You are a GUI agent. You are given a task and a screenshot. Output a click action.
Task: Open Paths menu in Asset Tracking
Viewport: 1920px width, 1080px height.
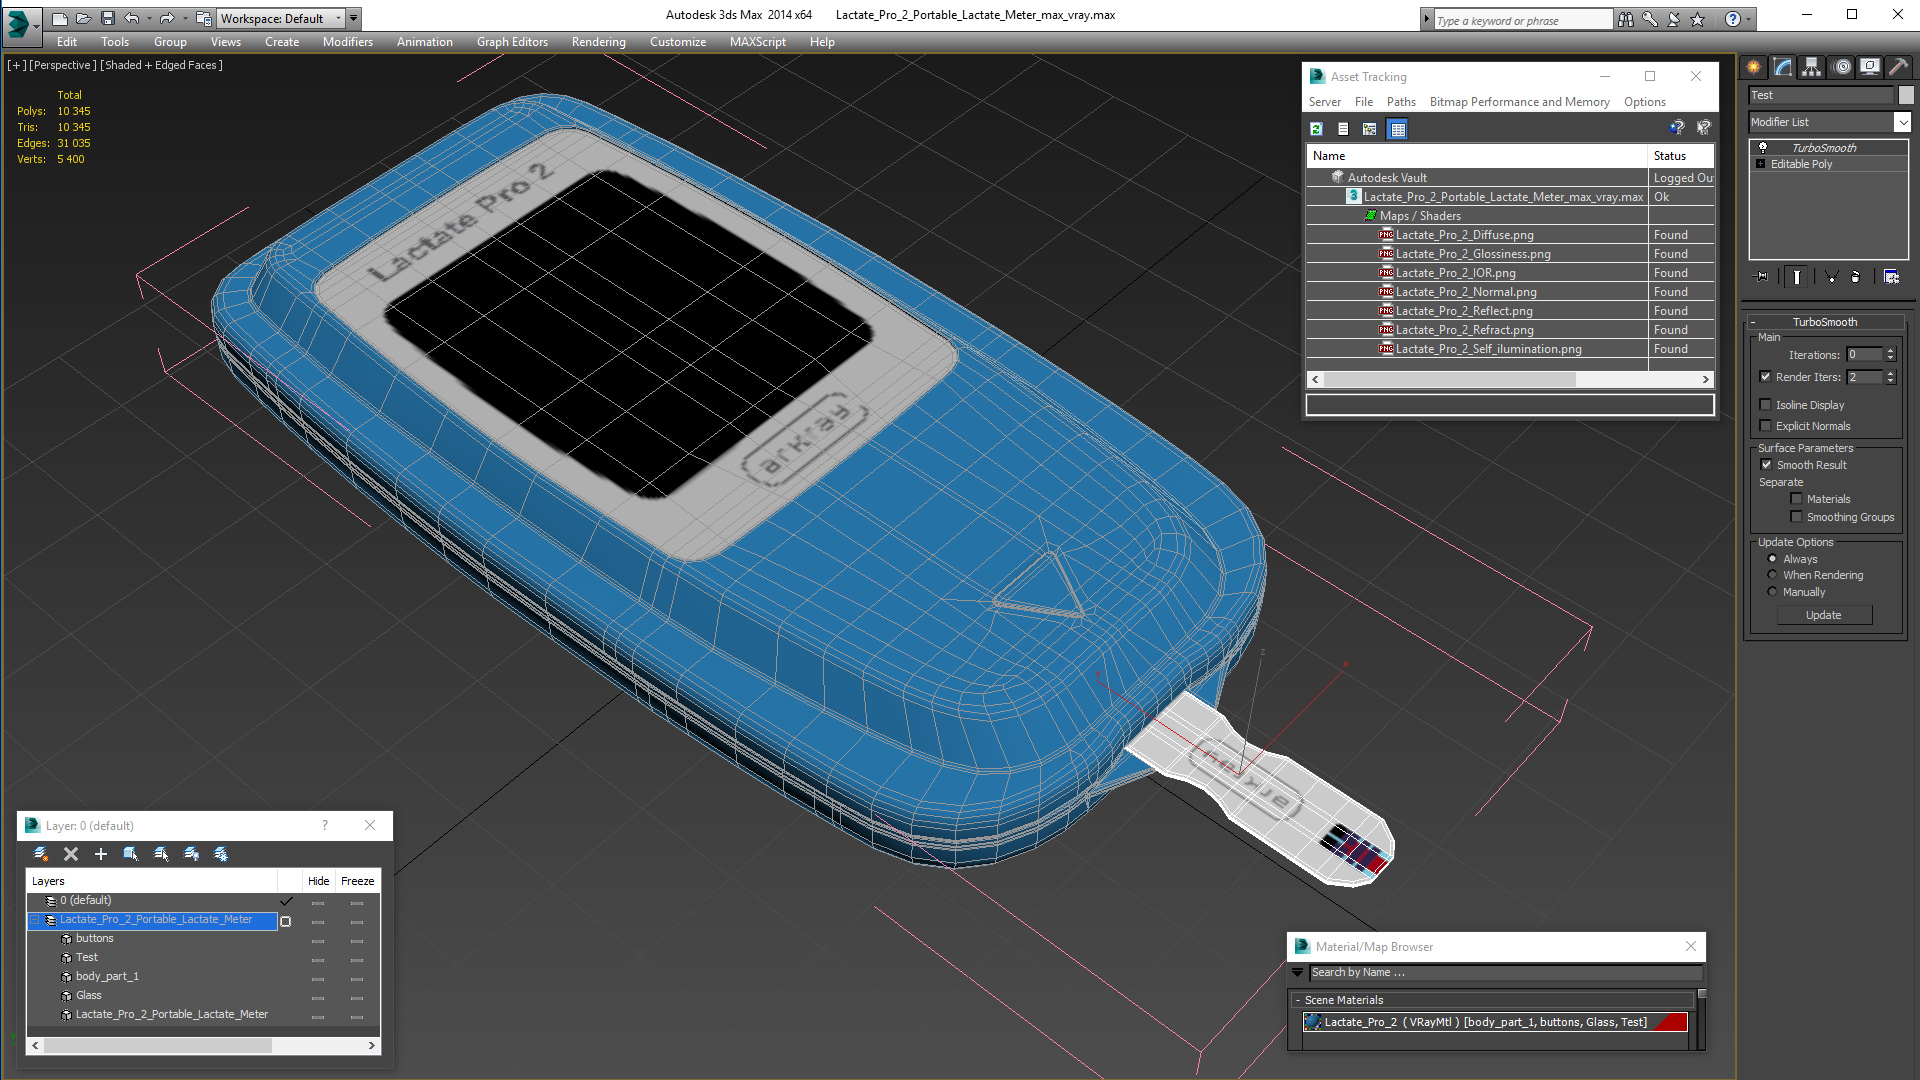(1401, 102)
